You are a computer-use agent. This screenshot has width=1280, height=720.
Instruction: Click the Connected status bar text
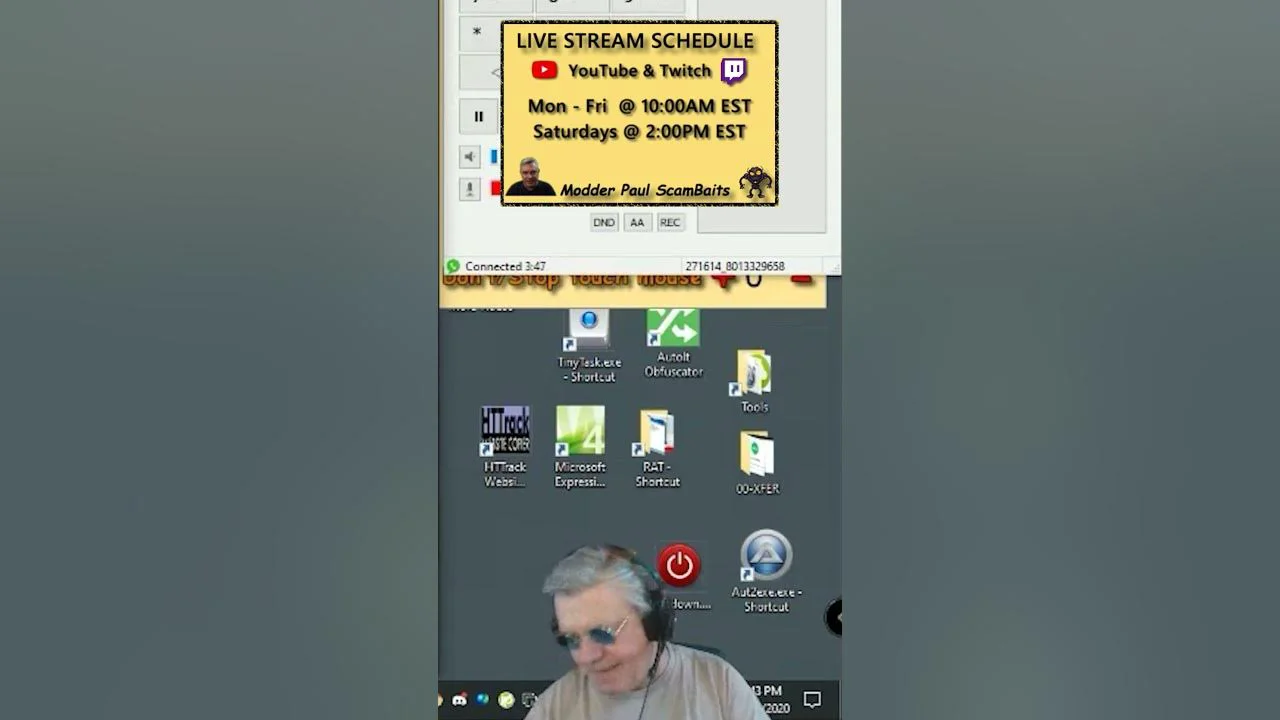coord(505,267)
